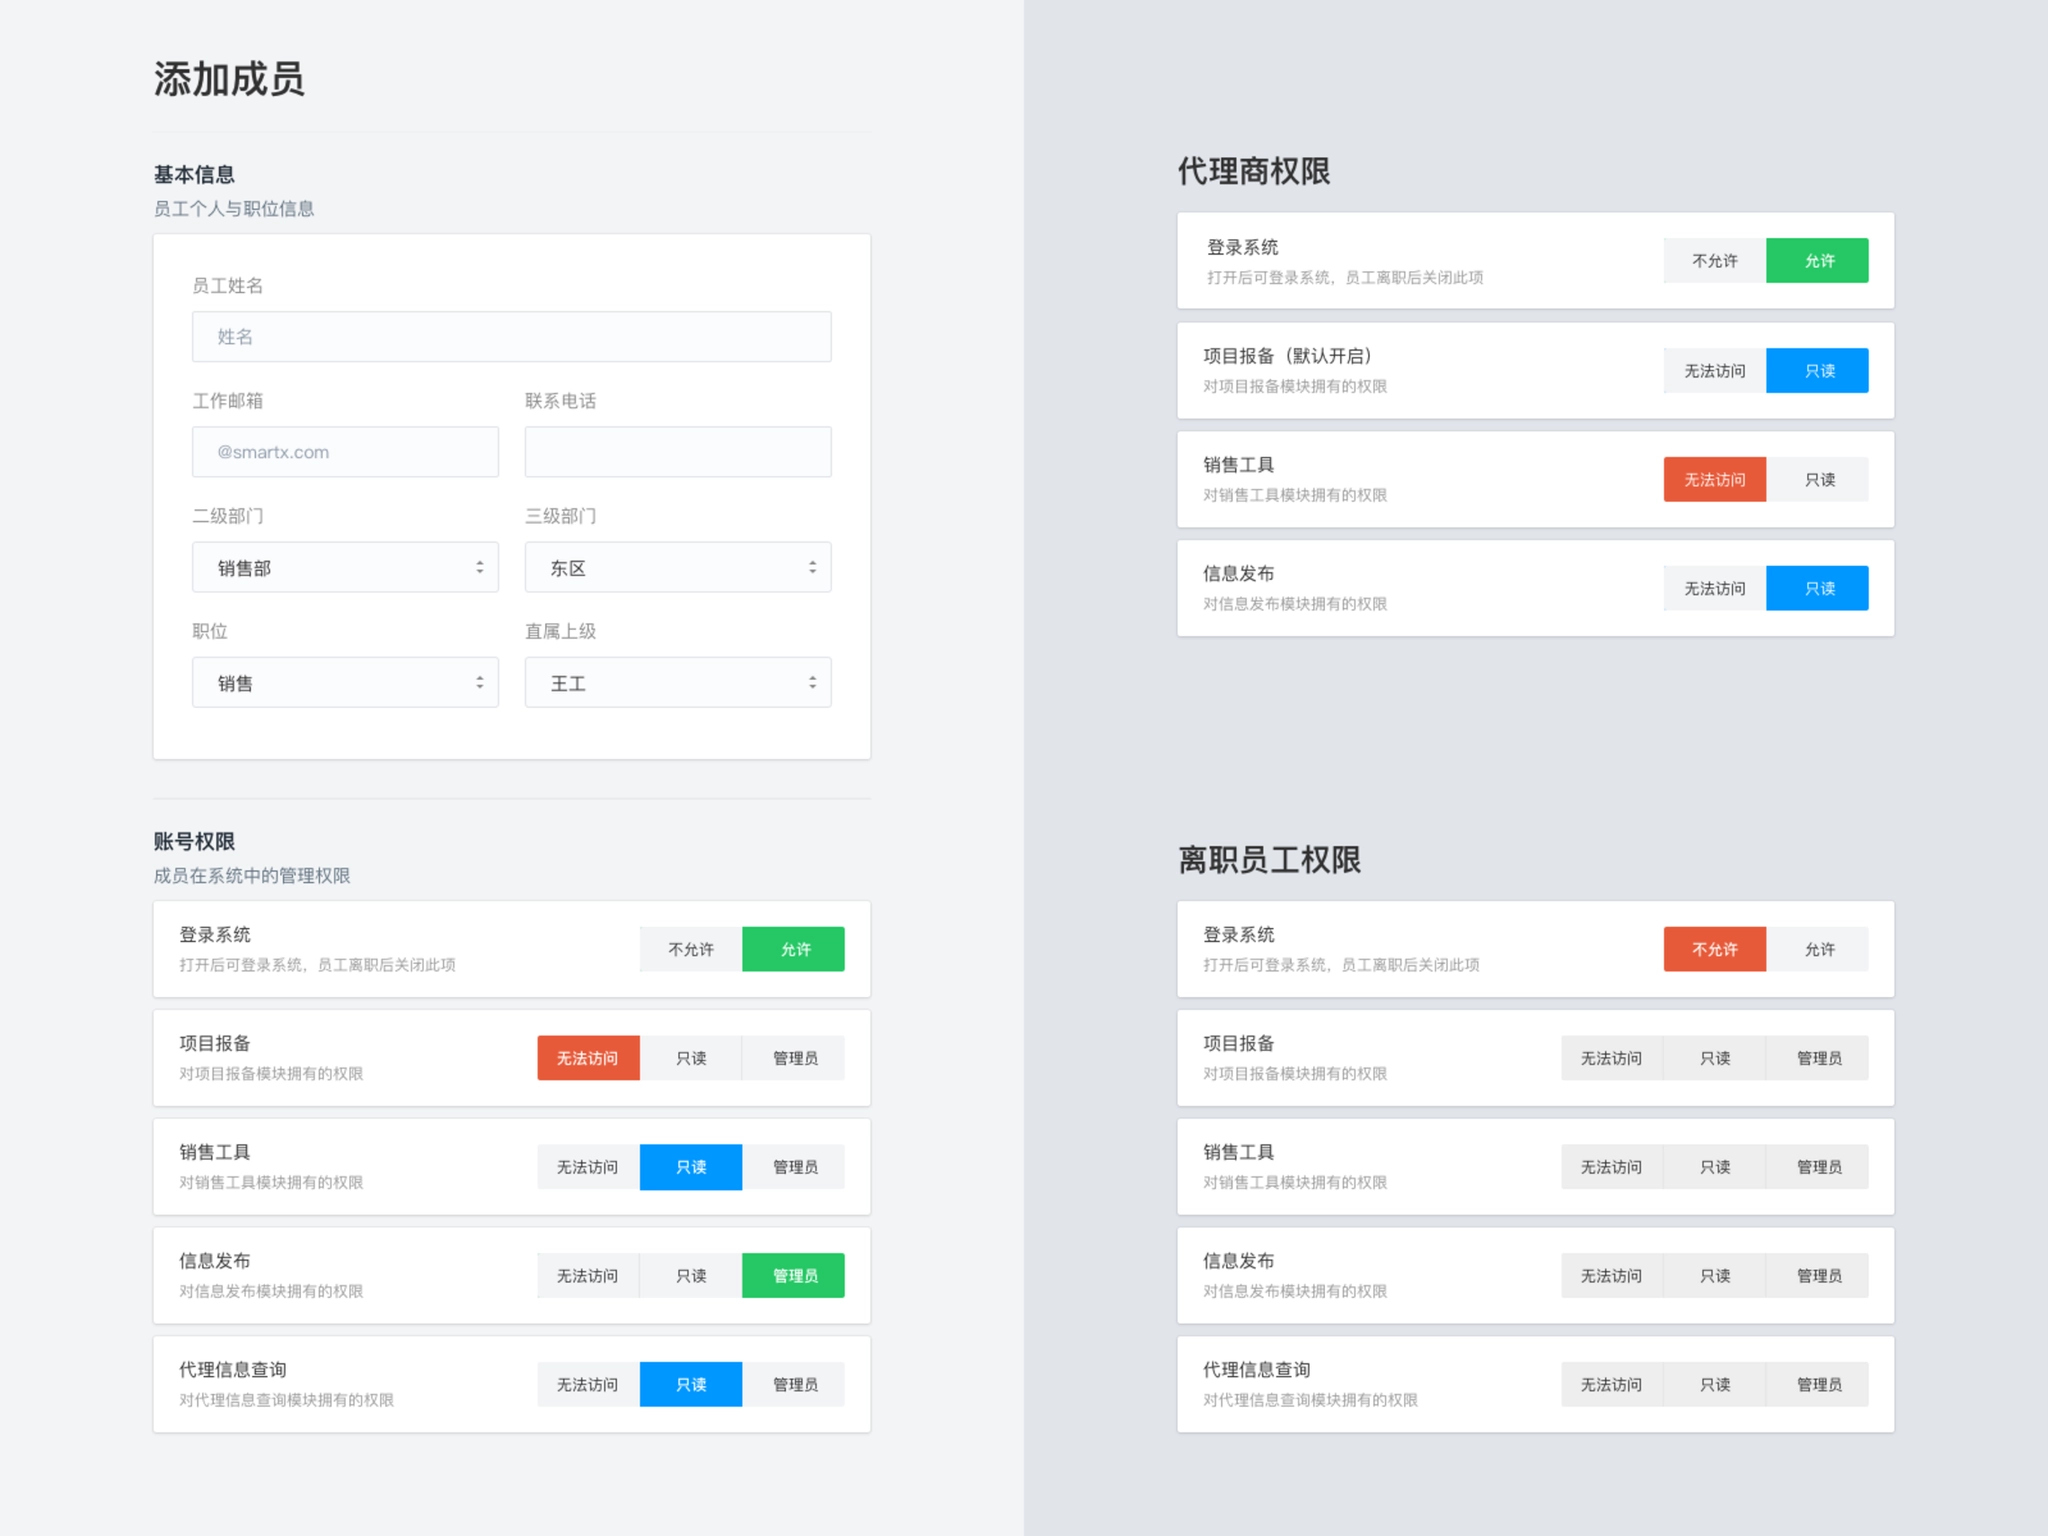Select 只读 for 账号权限 项目报备
This screenshot has height=1536, width=2048.
pos(691,1058)
